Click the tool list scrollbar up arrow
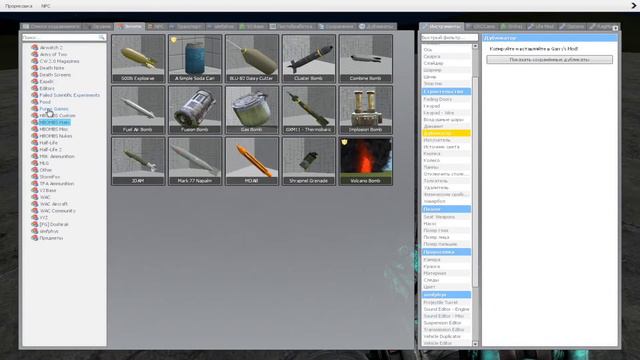The height and width of the screenshot is (360, 640). click(x=475, y=47)
